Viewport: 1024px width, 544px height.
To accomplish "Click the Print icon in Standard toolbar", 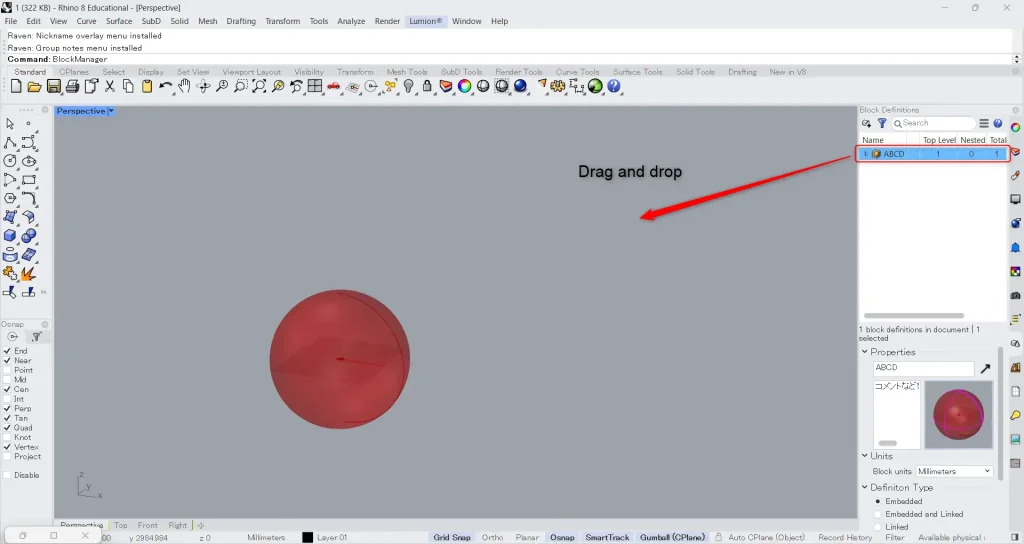I will (73, 87).
